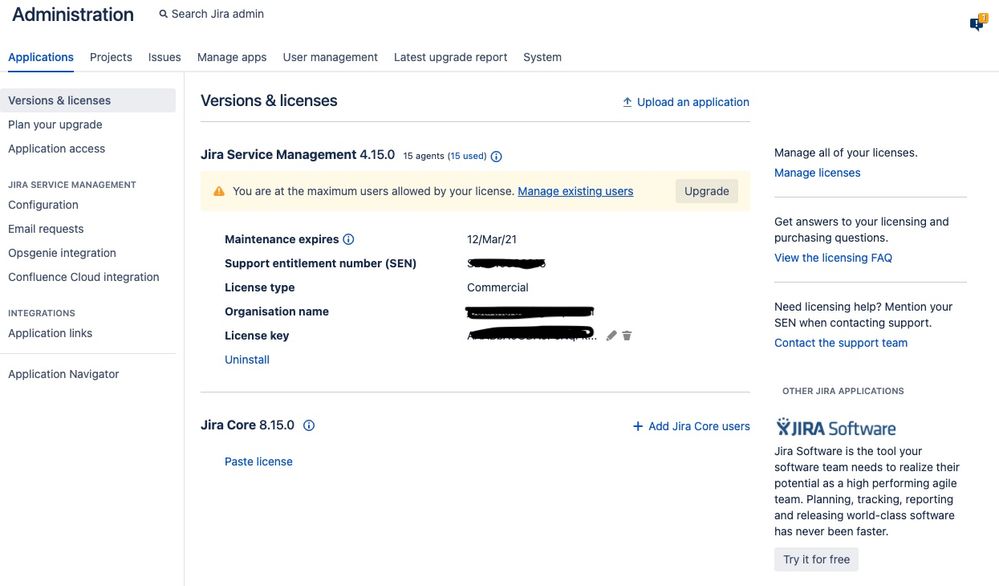The image size is (999, 586).
Task: Edit the license key using the pencil icon
Action: (611, 335)
